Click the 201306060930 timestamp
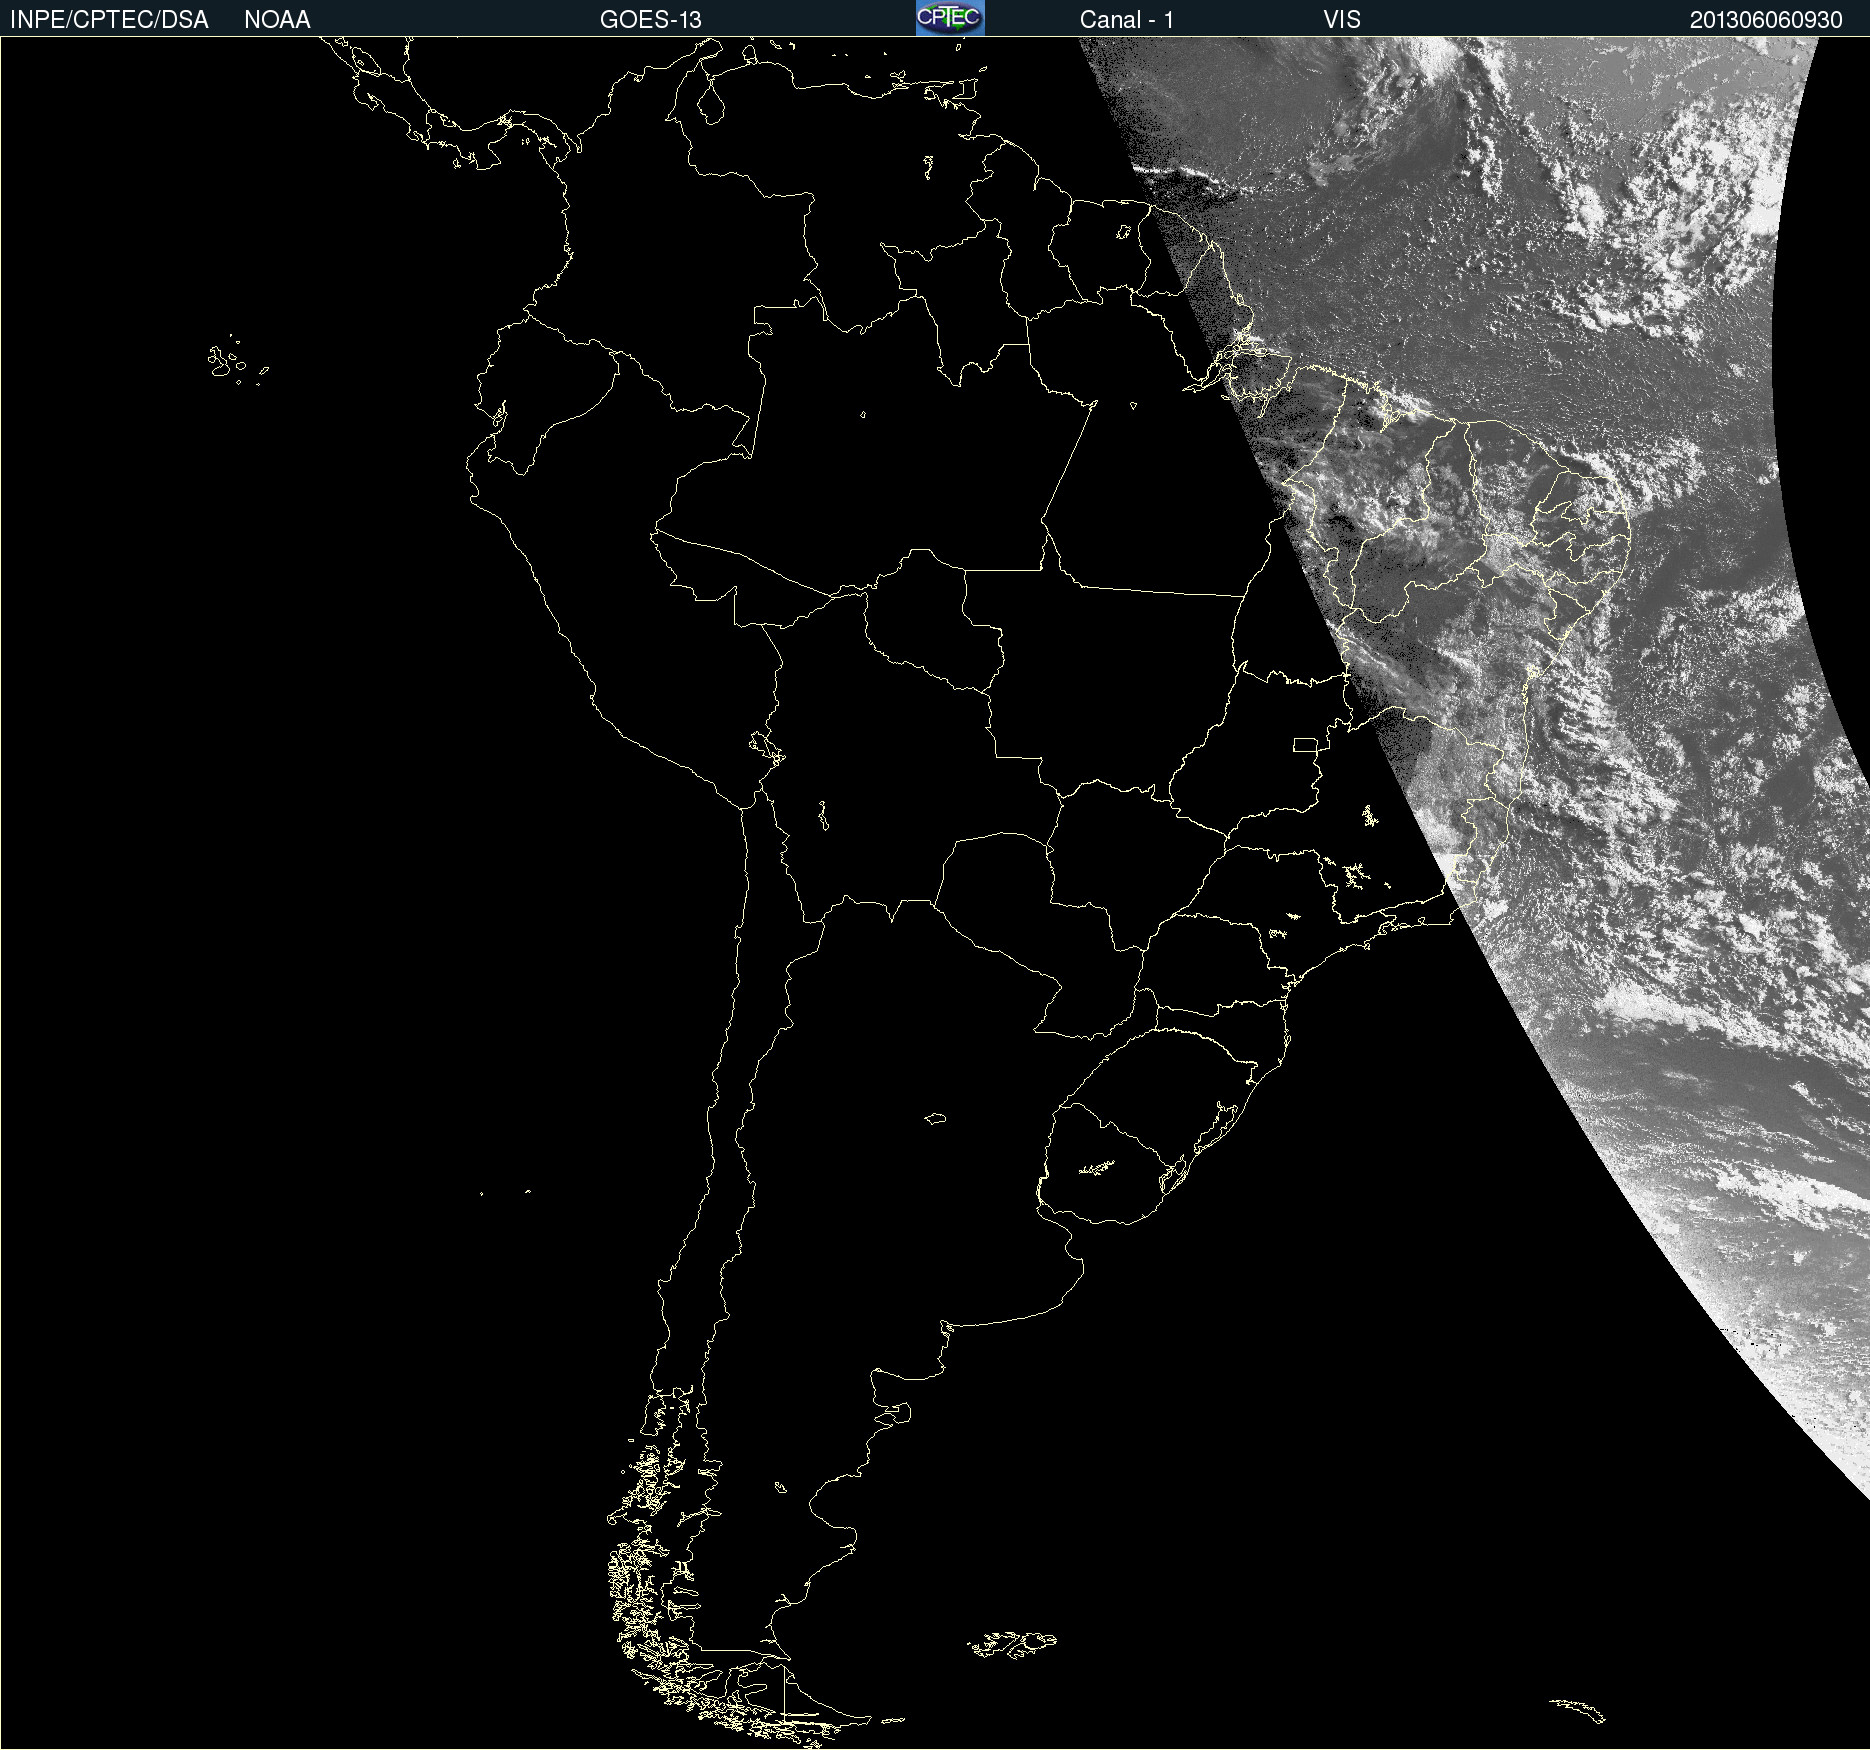Viewport: 1870px width, 1750px height. [1765, 20]
